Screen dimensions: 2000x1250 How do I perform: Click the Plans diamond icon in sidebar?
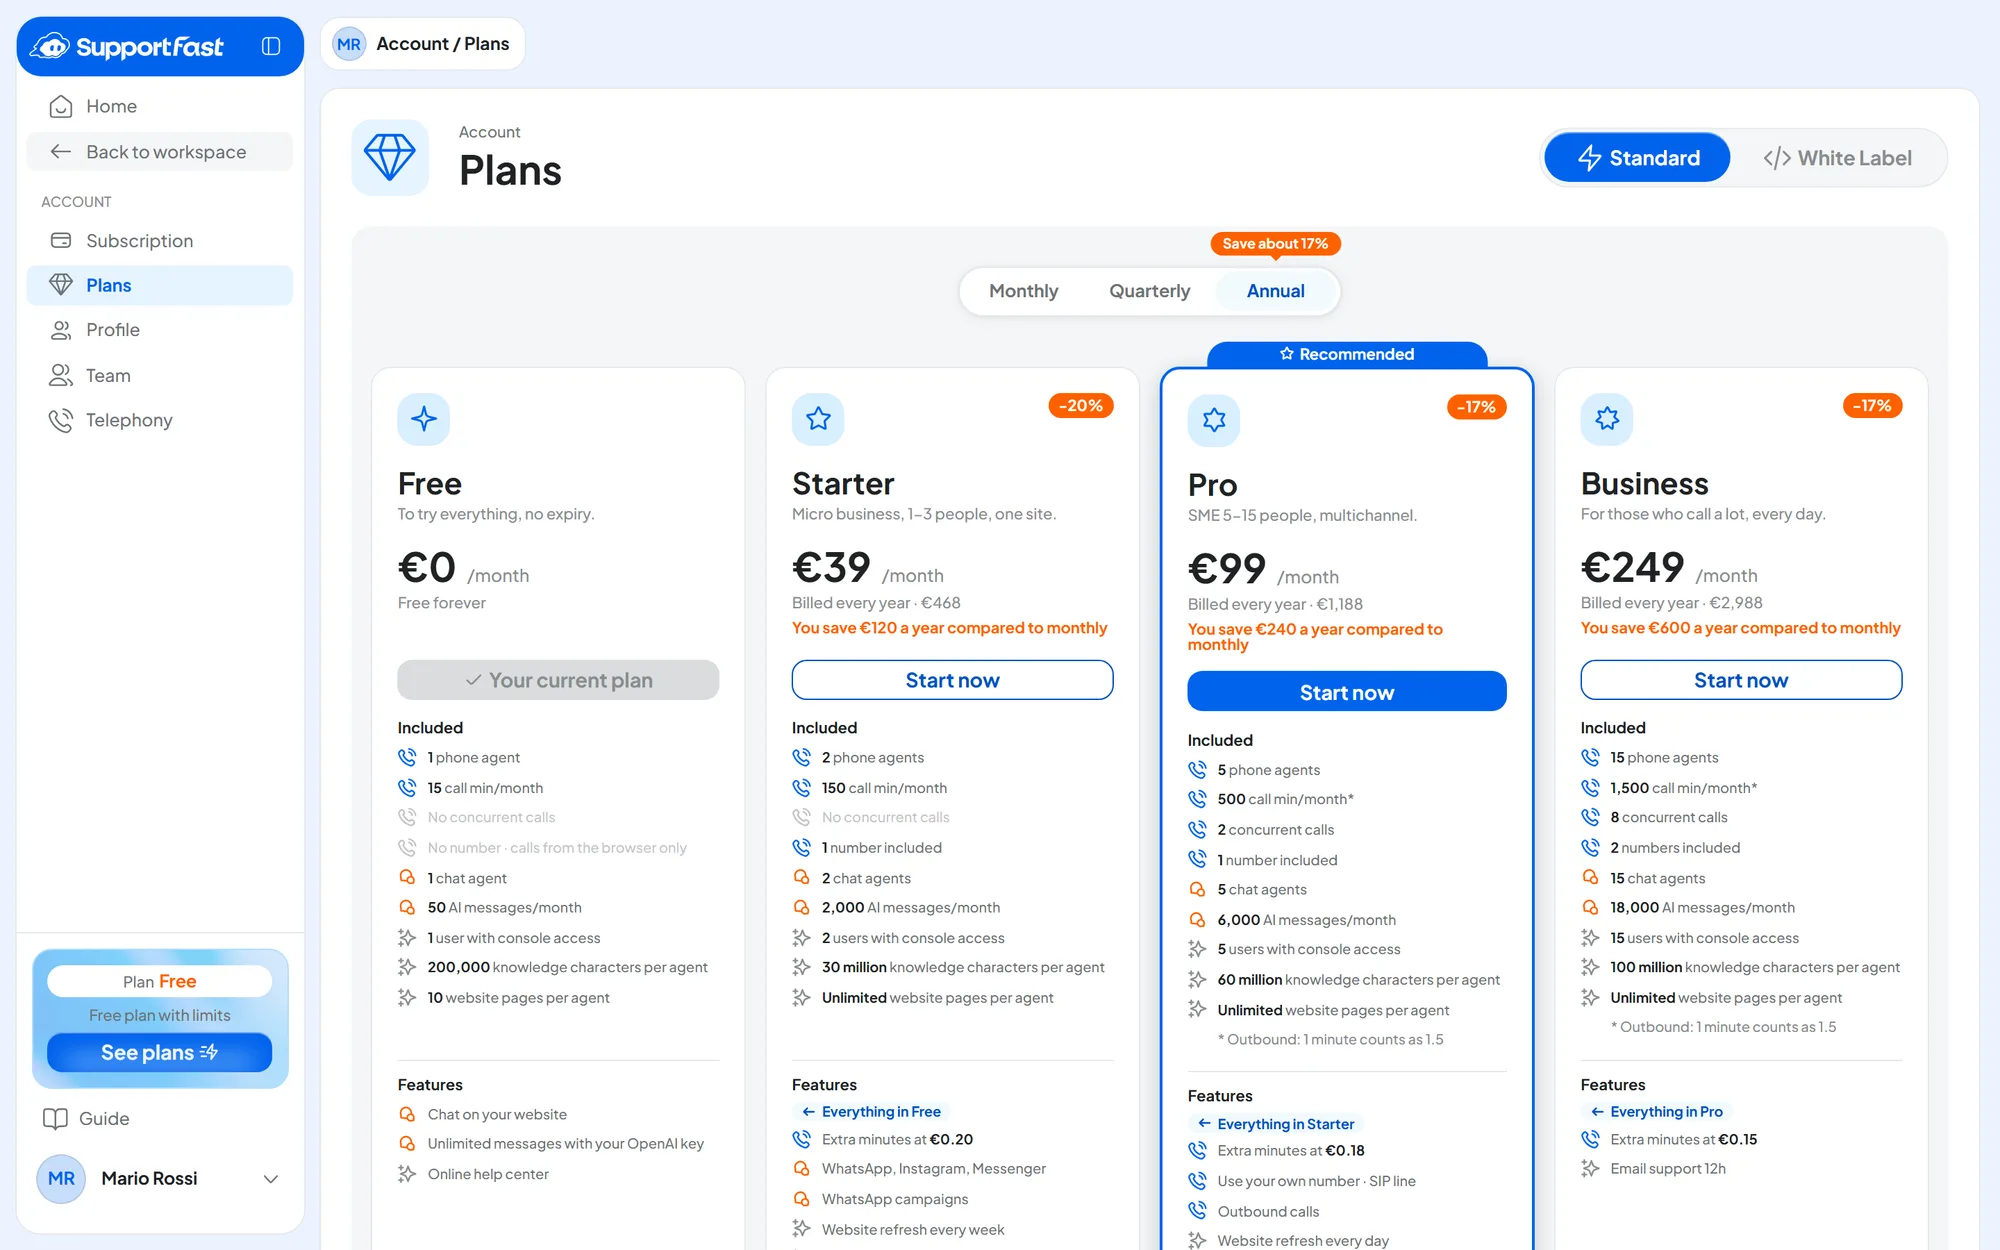pyautogui.click(x=61, y=285)
